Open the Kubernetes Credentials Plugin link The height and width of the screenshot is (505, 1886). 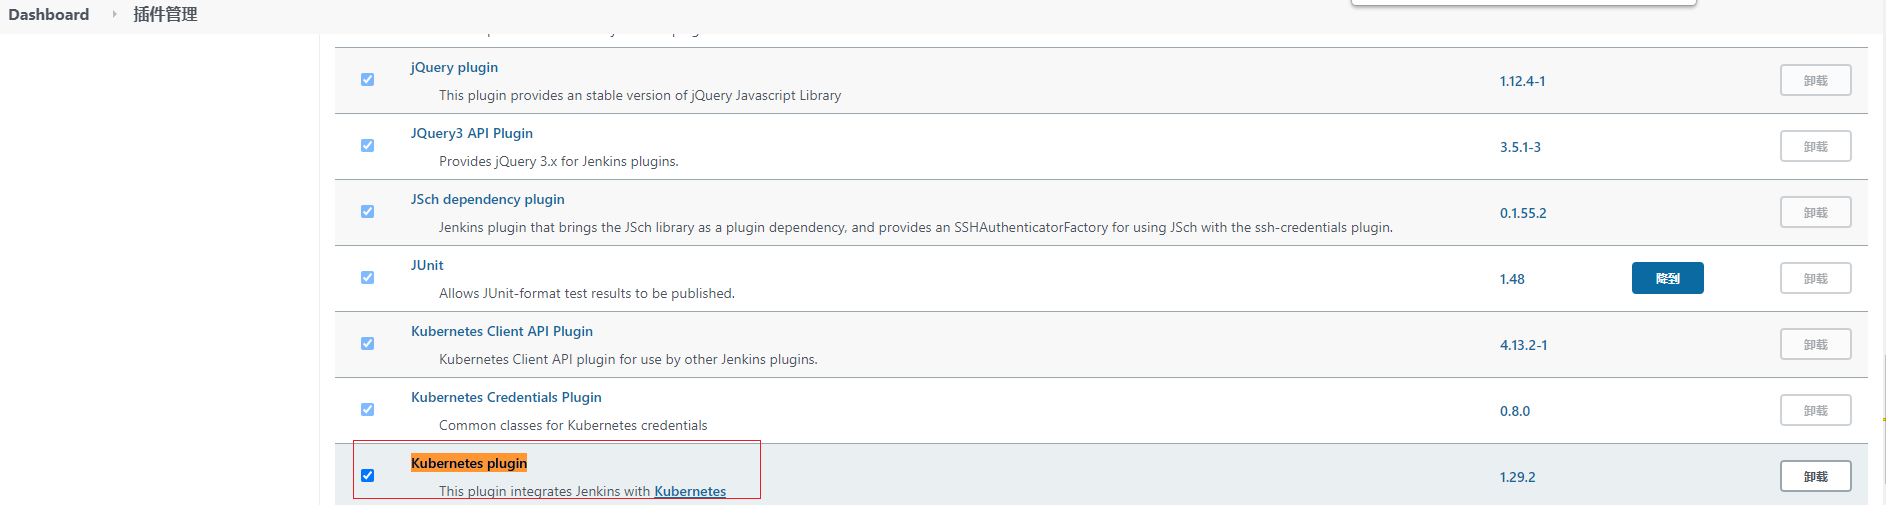(506, 397)
